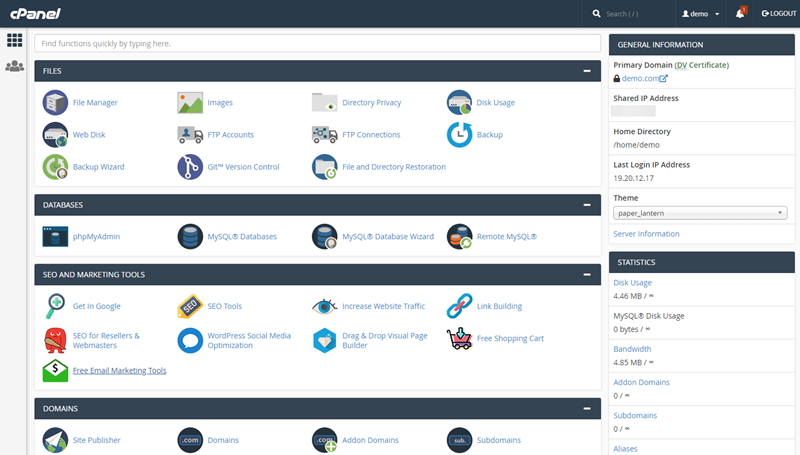The height and width of the screenshot is (455, 800).
Task: Click the MySQL Databases icon
Action: coord(190,237)
